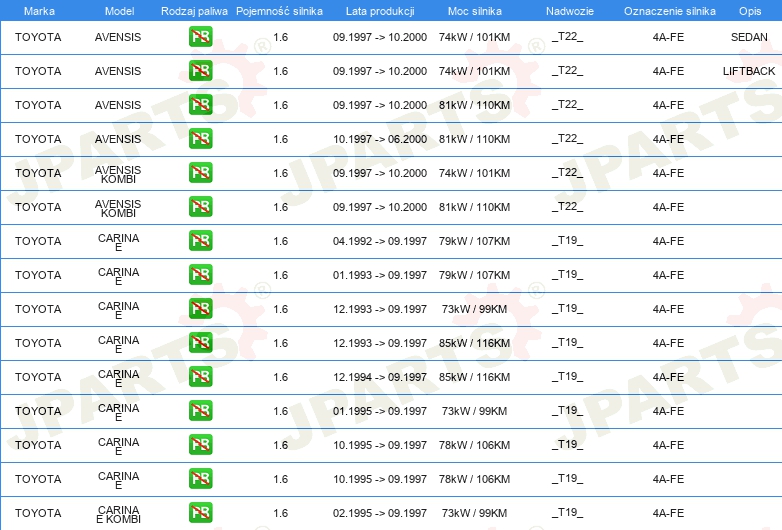Select the date cell 02.1995 -> 09.1997
The image size is (782, 530).
[x=380, y=513]
